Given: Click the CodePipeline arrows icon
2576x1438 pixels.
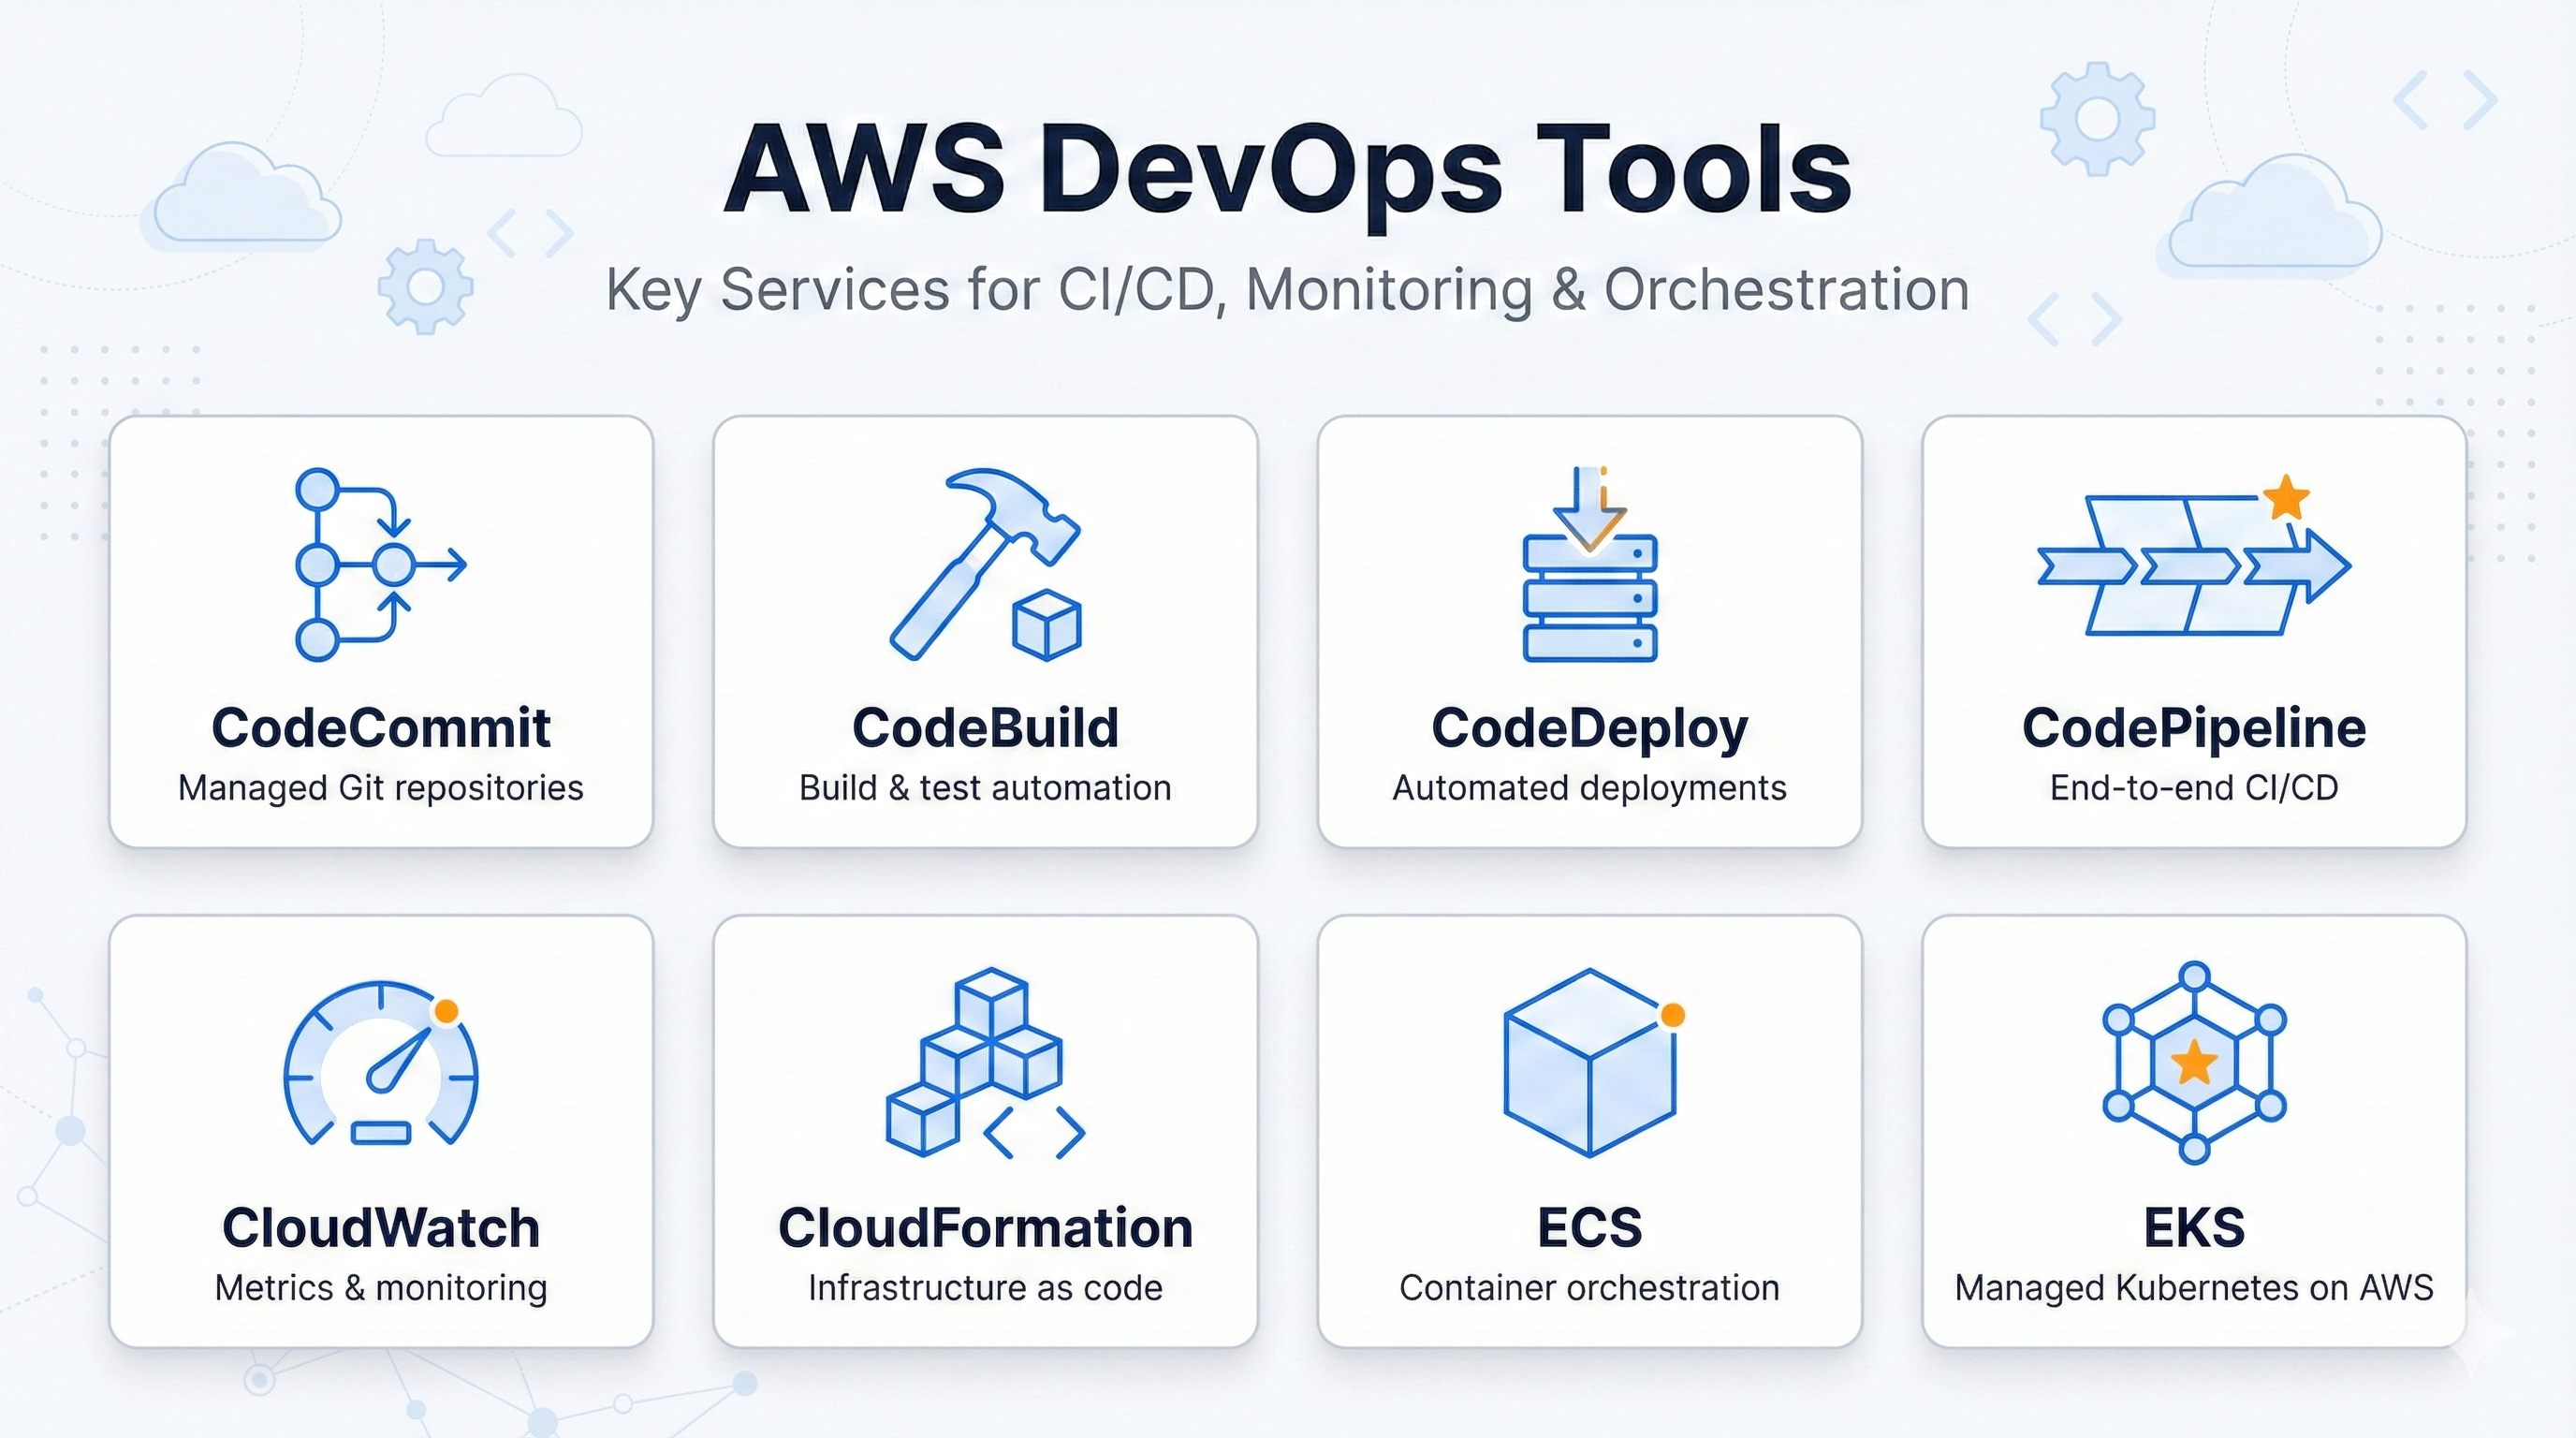Looking at the screenshot, I should point(2192,566).
